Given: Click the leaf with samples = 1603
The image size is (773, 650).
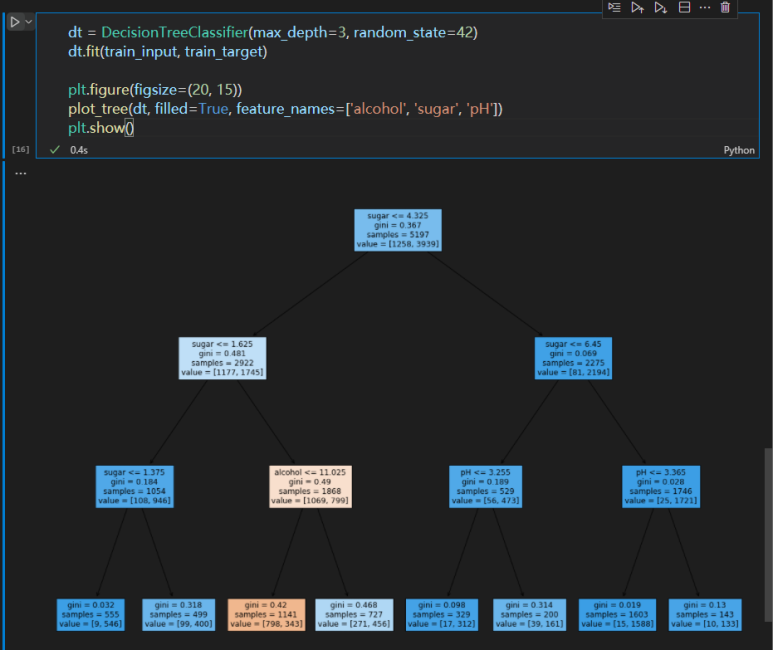Looking at the screenshot, I should coord(617,614).
